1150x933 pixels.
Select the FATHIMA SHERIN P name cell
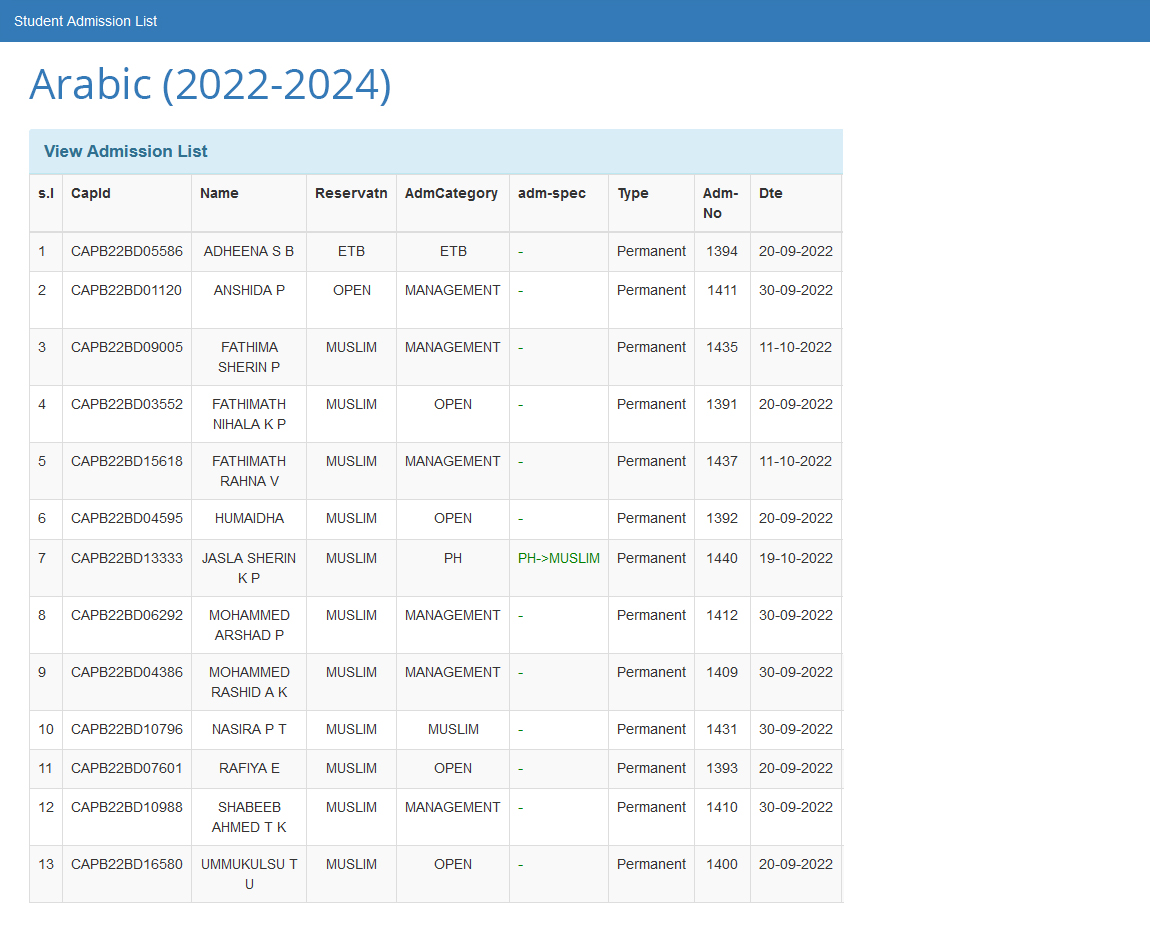(249, 357)
